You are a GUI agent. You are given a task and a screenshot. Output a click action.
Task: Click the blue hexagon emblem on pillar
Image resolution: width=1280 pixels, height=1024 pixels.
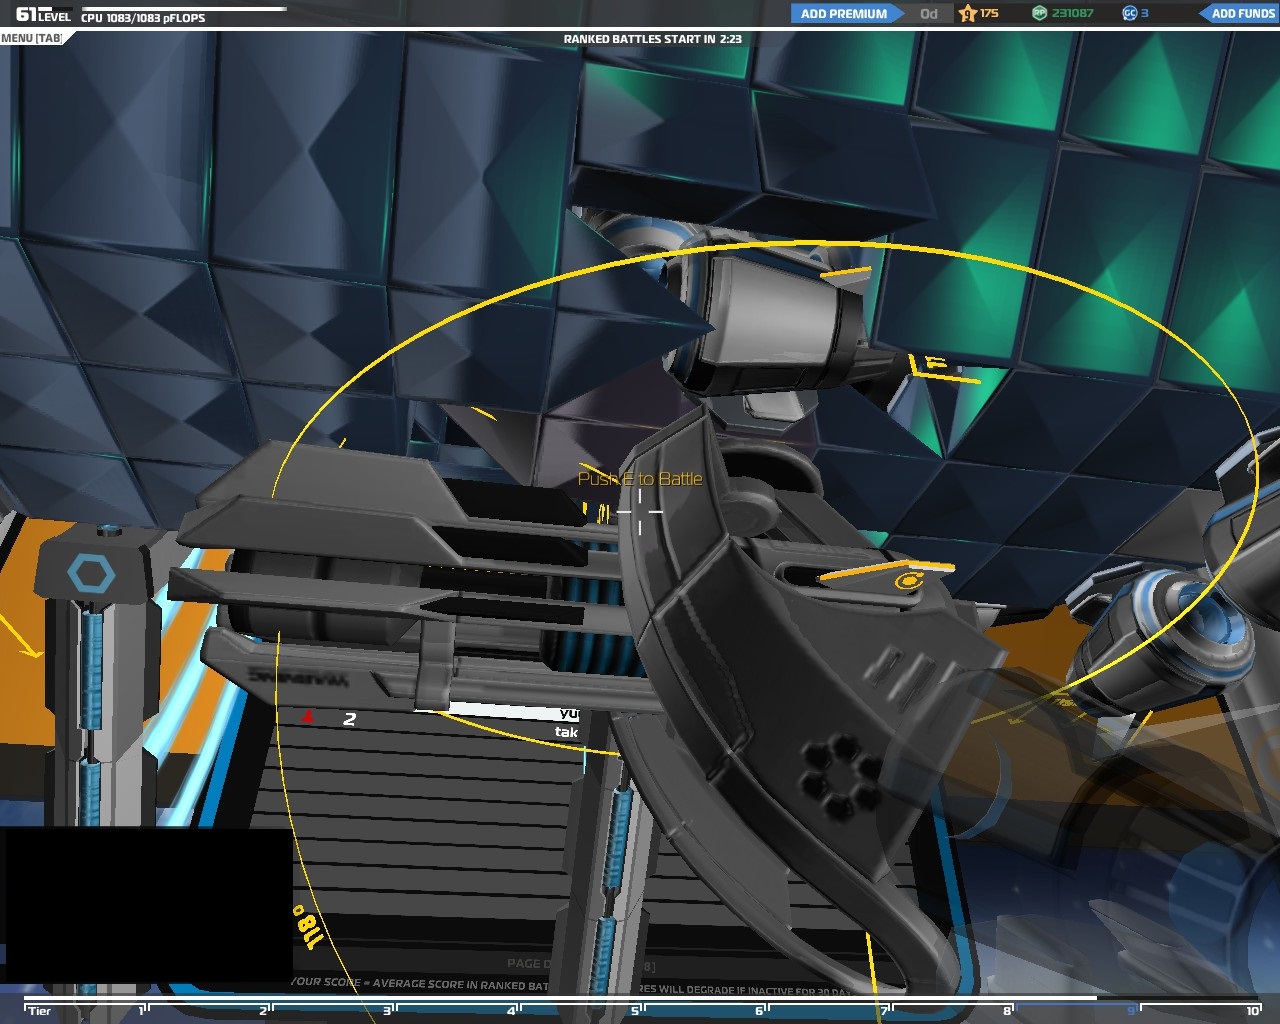(91, 575)
